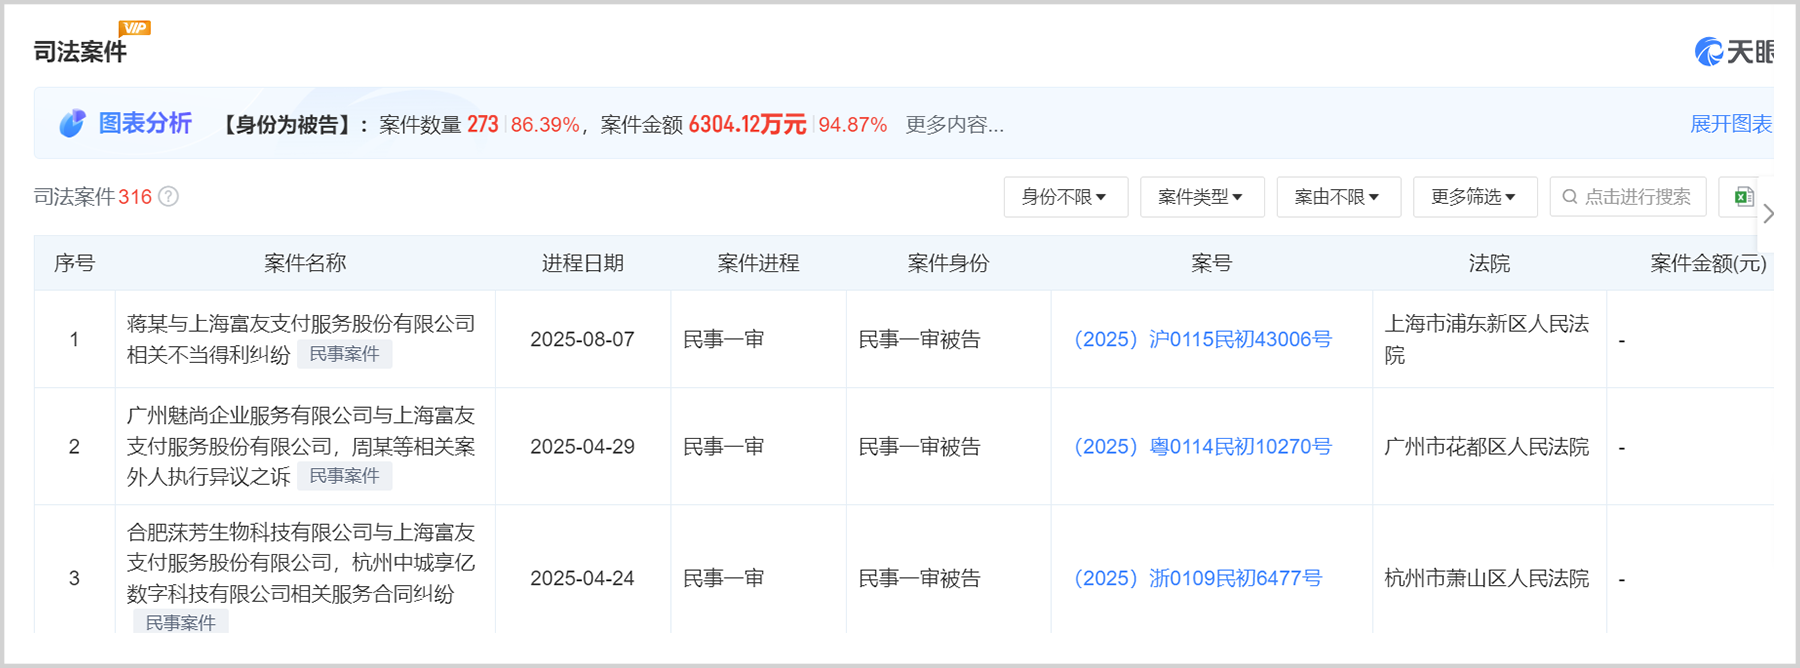Click court 广州市花都区人民法院
The image size is (1800, 668).
[1487, 447]
